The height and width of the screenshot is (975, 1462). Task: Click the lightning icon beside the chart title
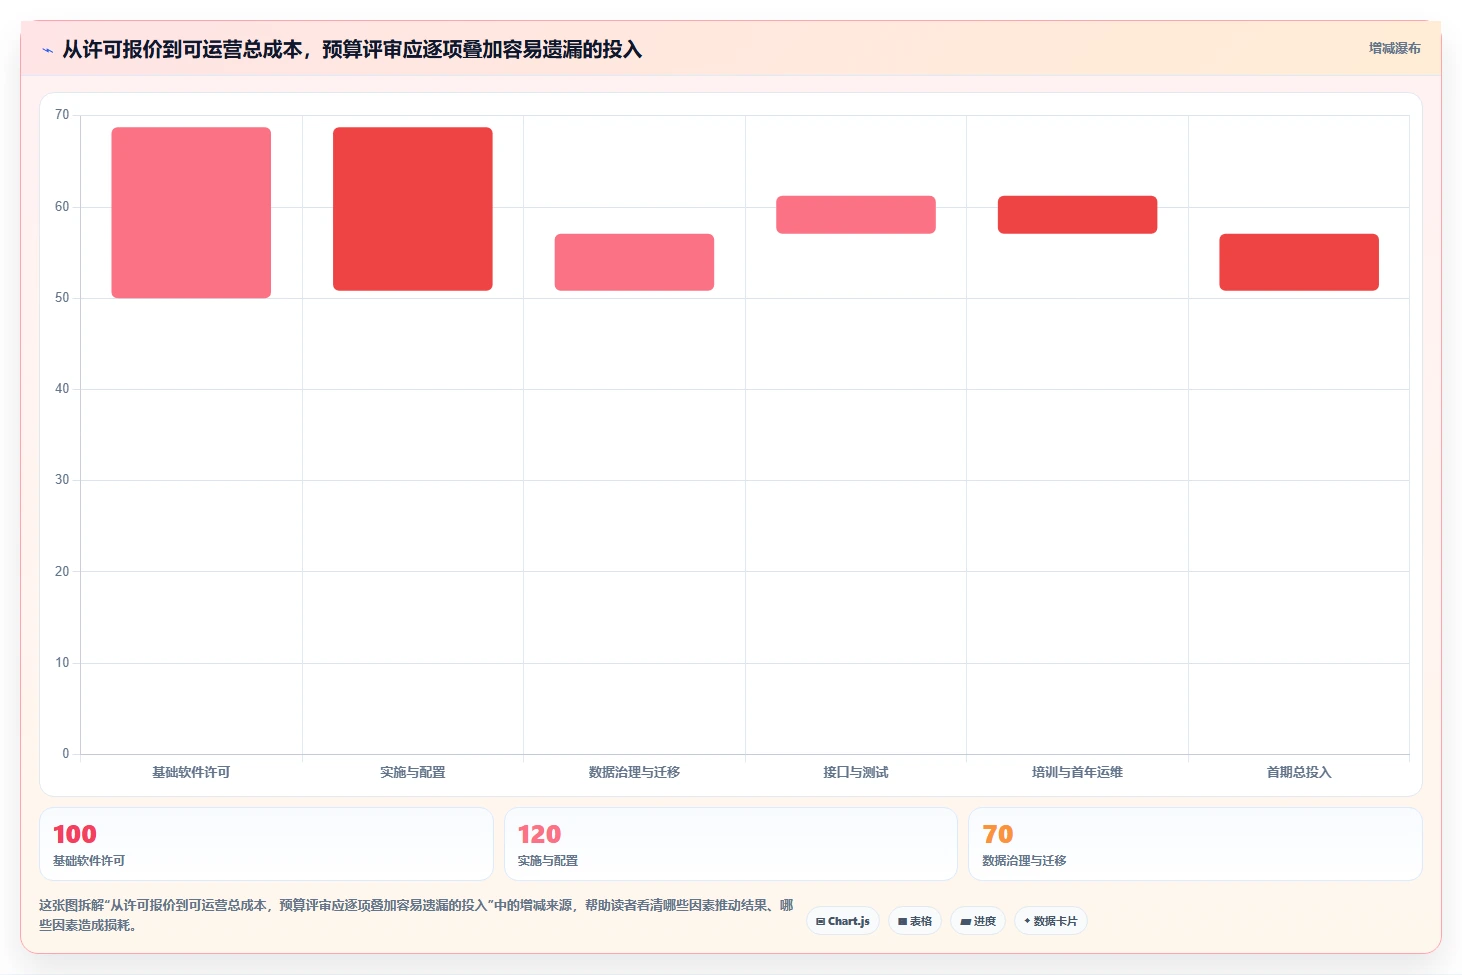(47, 50)
